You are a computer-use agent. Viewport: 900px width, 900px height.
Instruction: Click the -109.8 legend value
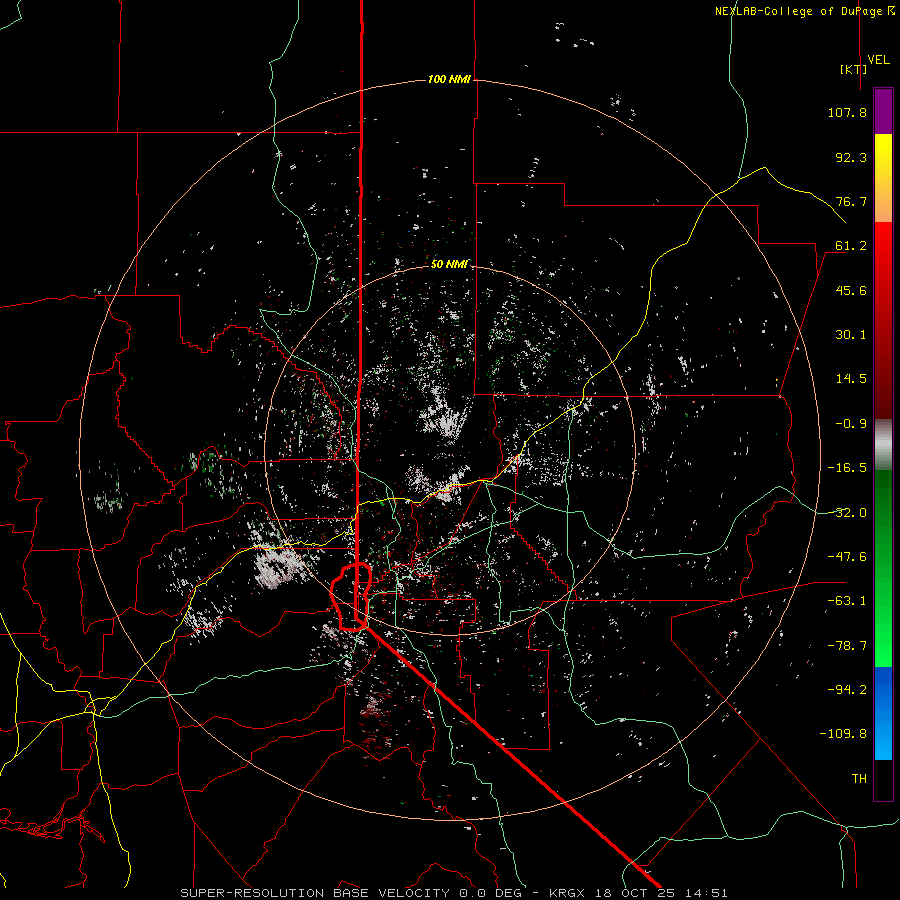[843, 734]
